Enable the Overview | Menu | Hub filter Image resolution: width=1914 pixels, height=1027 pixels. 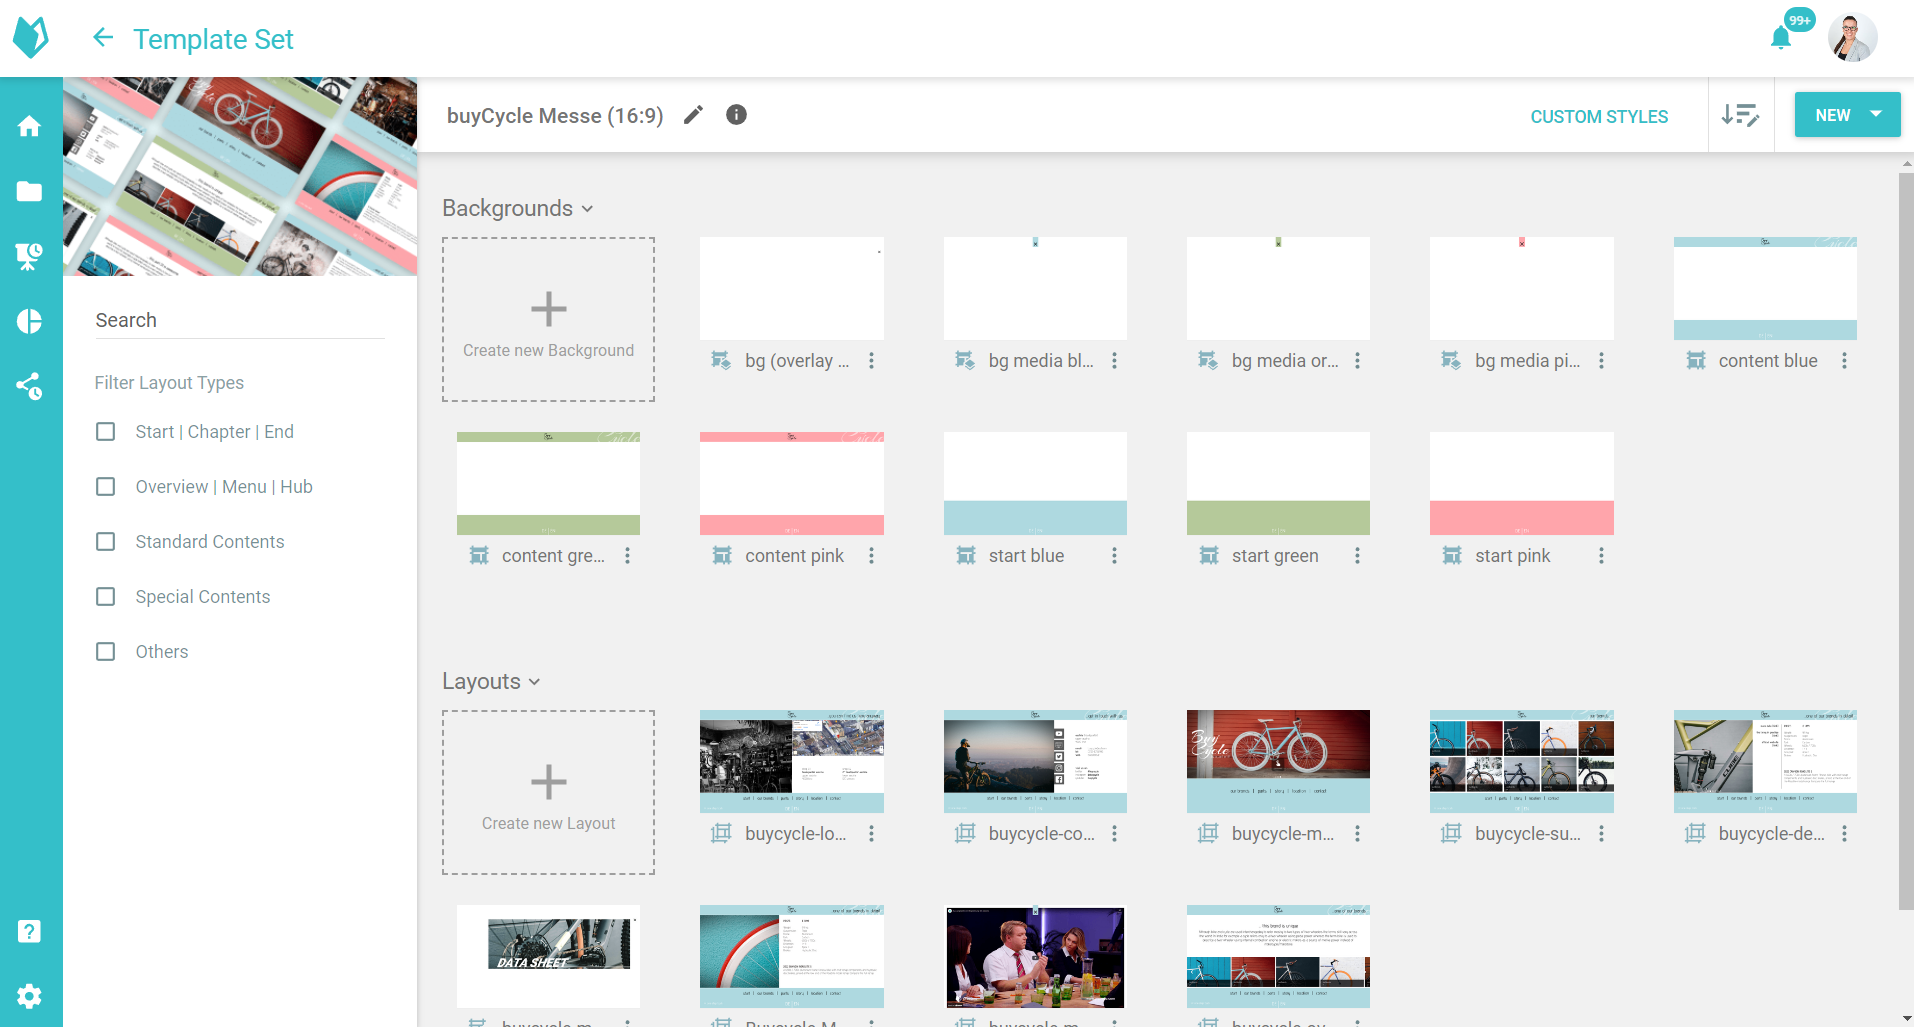point(105,487)
